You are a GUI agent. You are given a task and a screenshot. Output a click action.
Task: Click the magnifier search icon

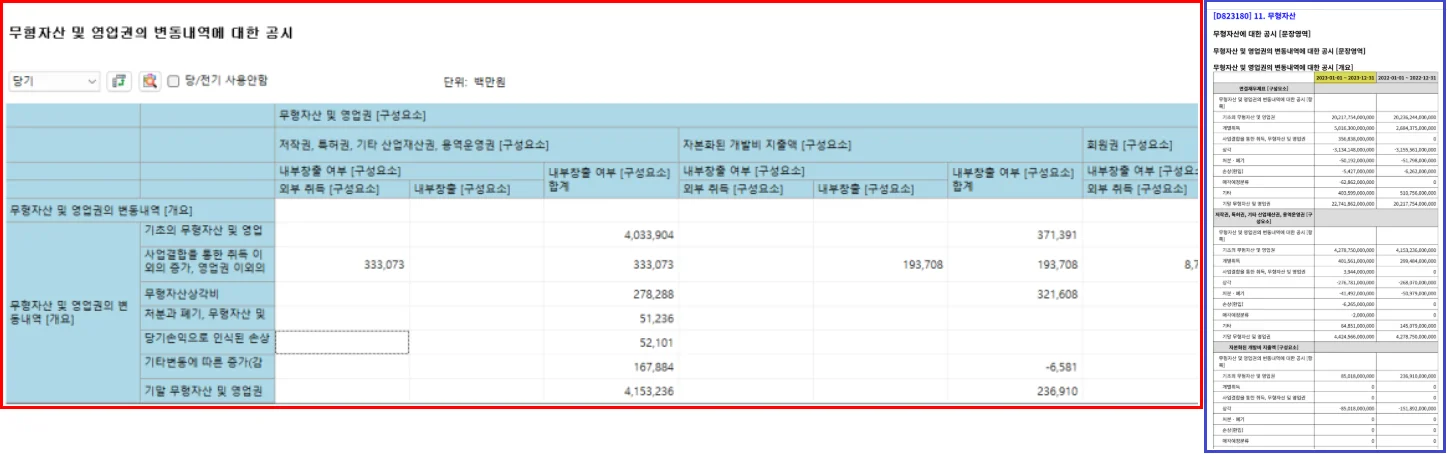tap(149, 81)
